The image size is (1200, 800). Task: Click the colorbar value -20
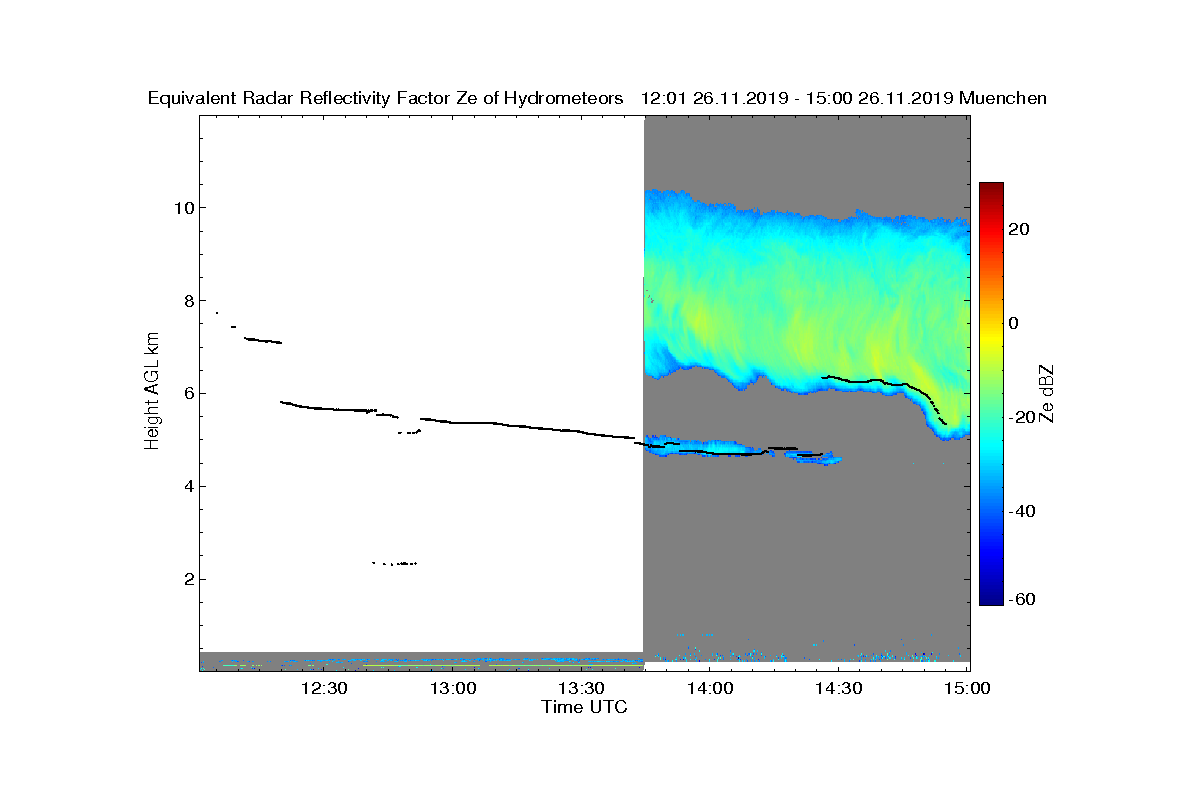tap(1022, 417)
